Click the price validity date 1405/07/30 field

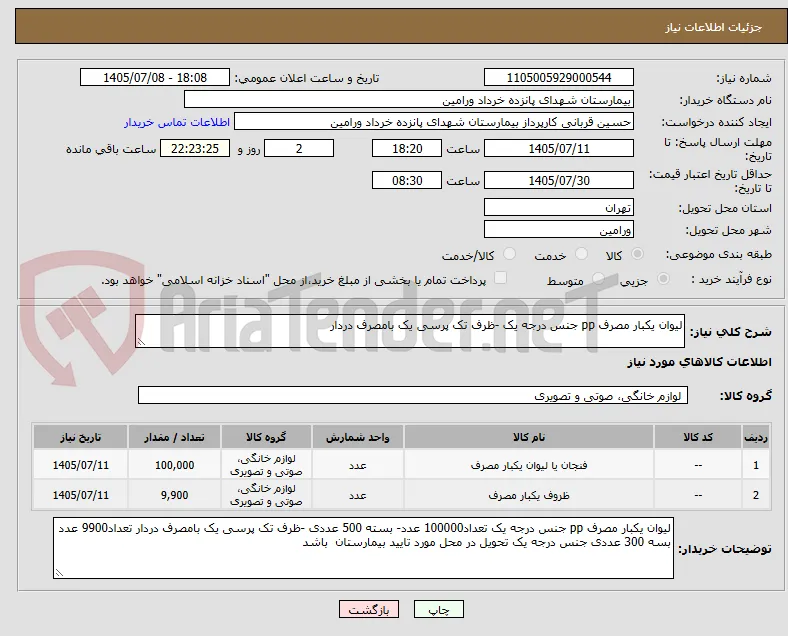(x=558, y=180)
